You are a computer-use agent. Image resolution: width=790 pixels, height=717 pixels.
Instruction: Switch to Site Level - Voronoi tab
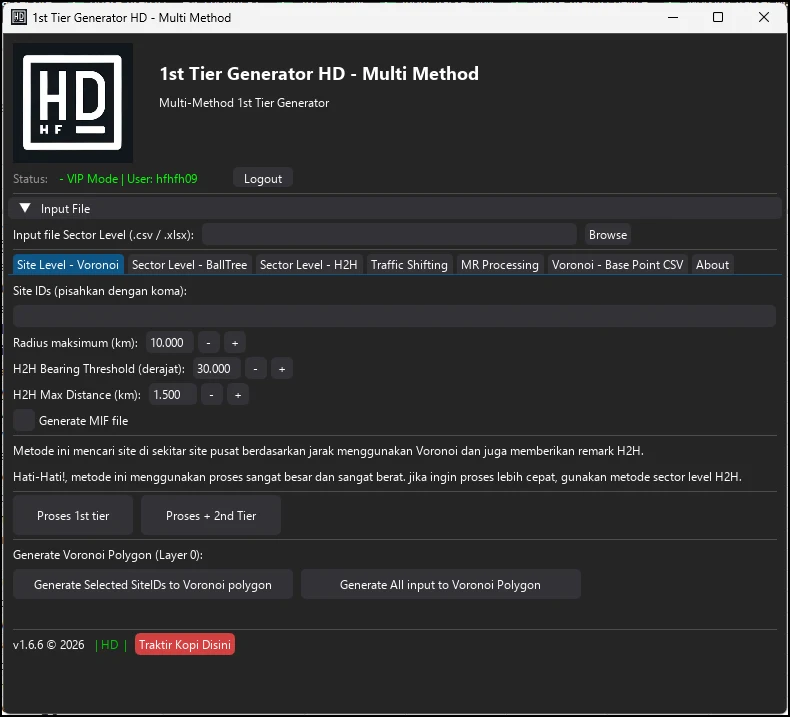click(x=68, y=265)
